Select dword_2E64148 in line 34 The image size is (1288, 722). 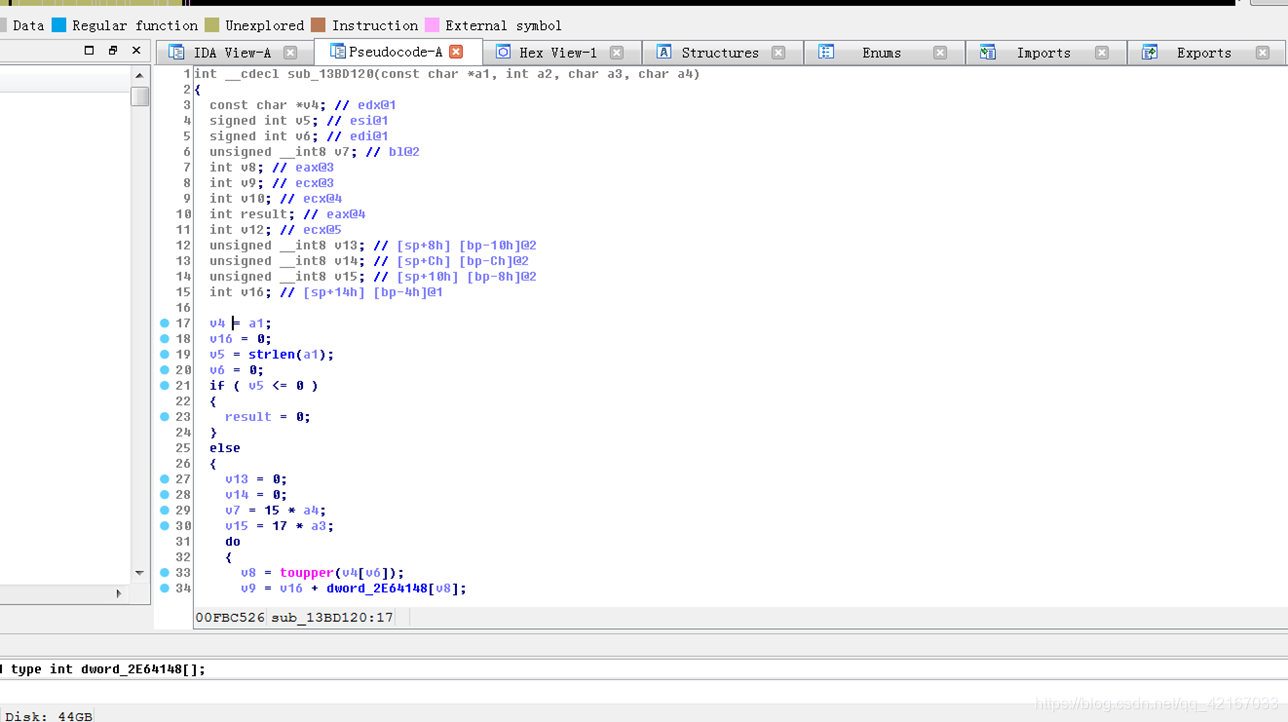tap(375, 589)
